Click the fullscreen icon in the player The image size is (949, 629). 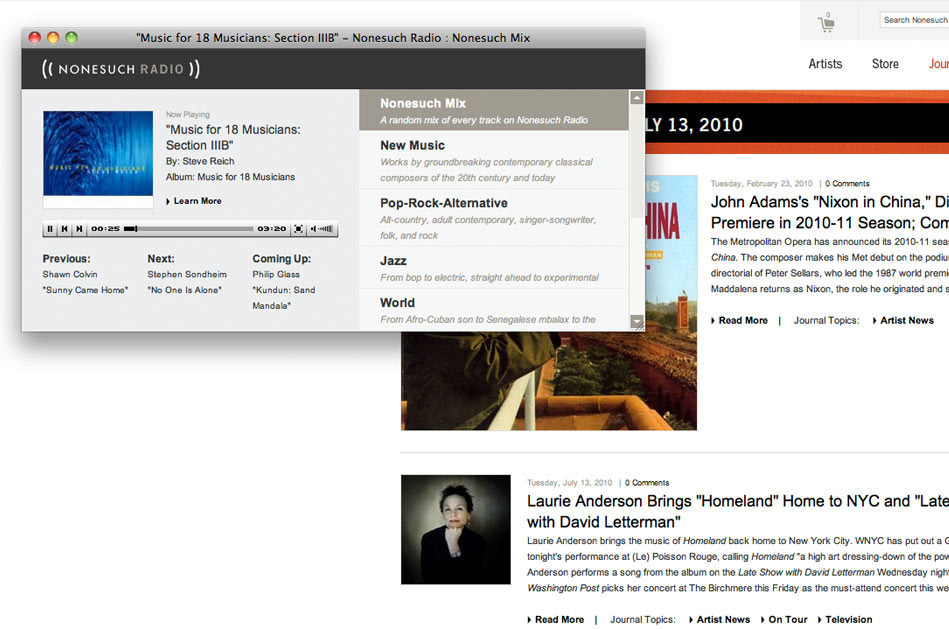click(298, 229)
